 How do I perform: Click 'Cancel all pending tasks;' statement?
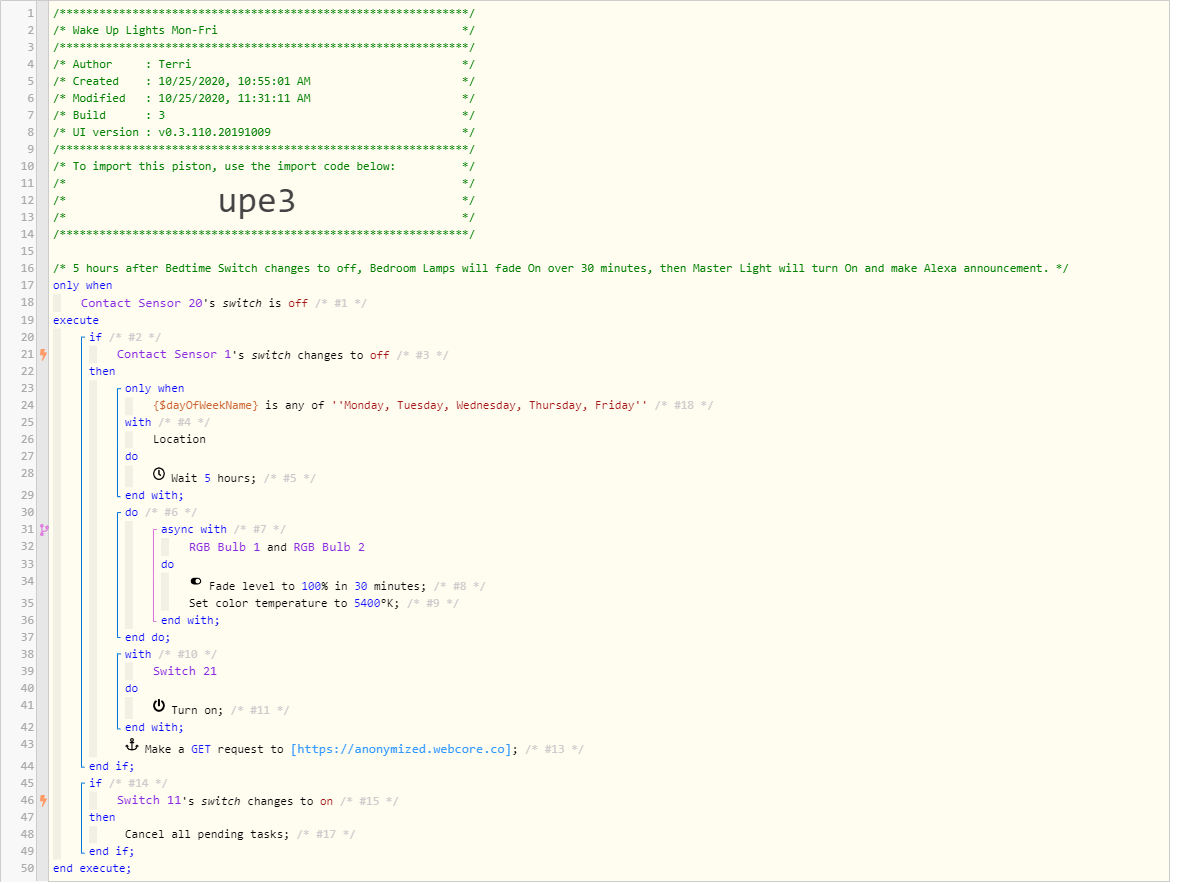207,834
